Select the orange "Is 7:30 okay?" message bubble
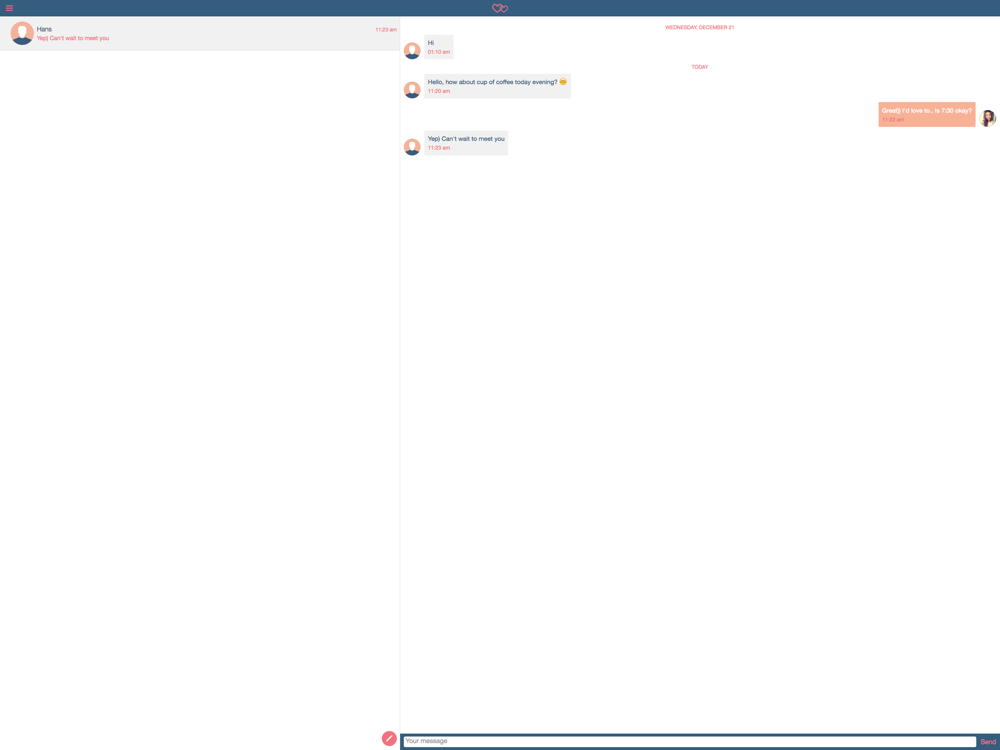The width and height of the screenshot is (1000, 750). [x=927, y=115]
